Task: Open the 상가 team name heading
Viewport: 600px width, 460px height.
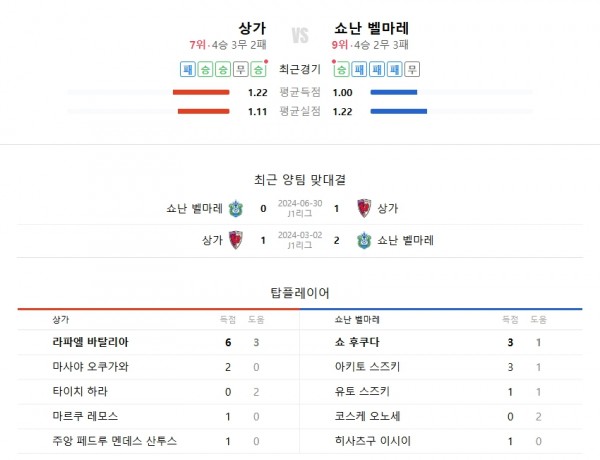Action: (253, 28)
